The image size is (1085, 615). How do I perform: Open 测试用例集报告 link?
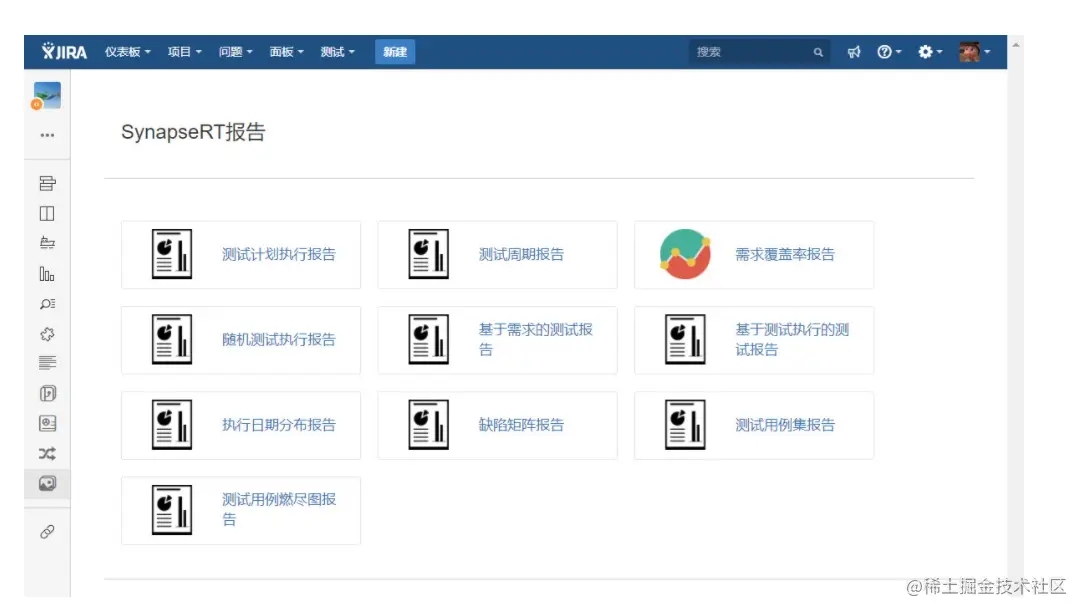785,425
